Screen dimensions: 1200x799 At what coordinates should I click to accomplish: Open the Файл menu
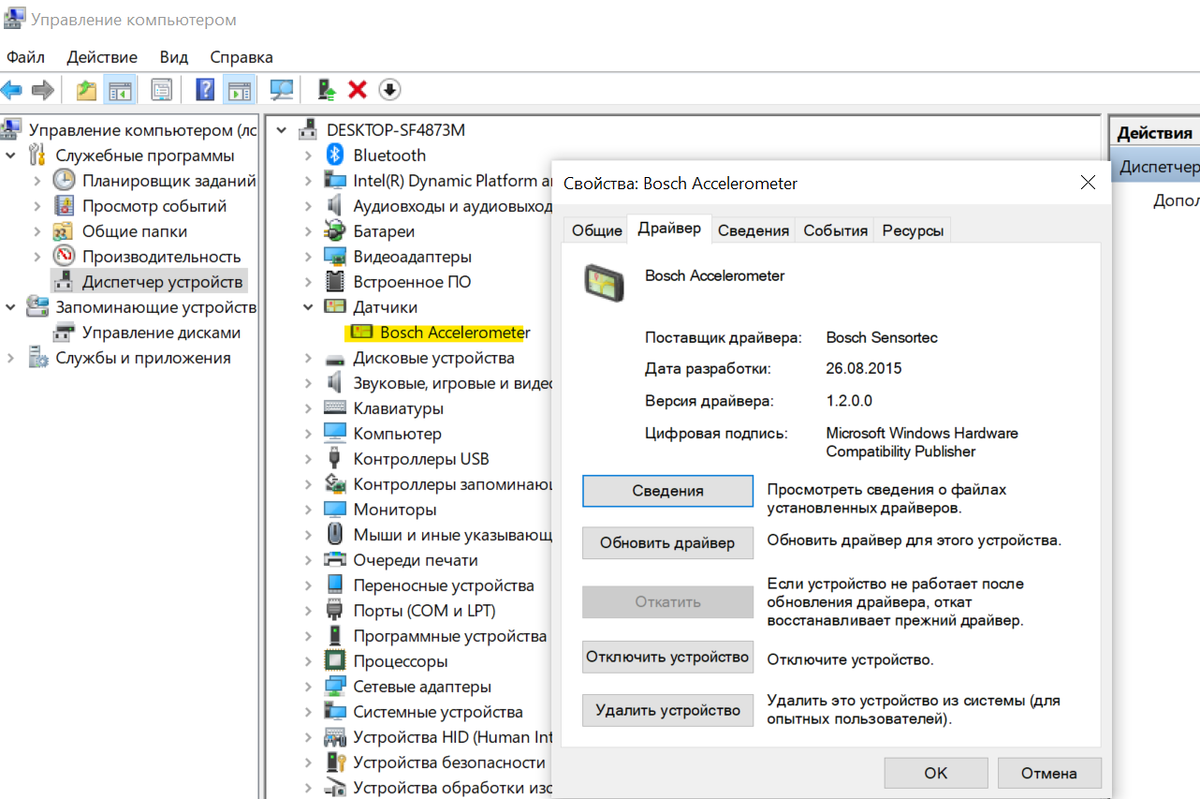click(x=25, y=57)
